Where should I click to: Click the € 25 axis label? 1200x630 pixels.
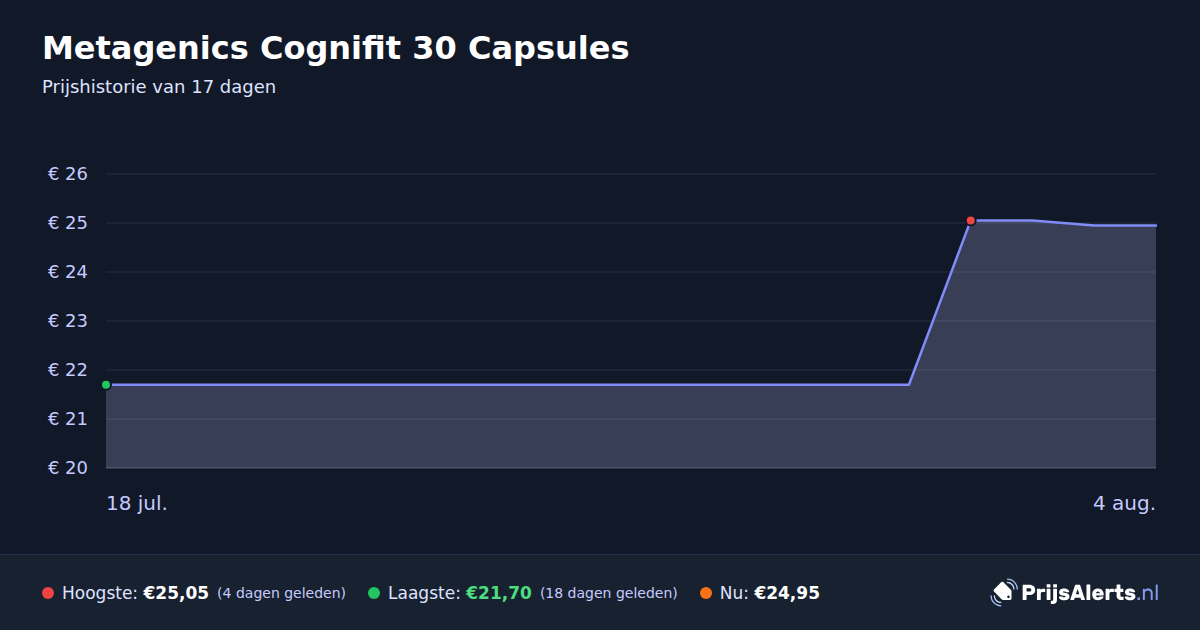[68, 223]
